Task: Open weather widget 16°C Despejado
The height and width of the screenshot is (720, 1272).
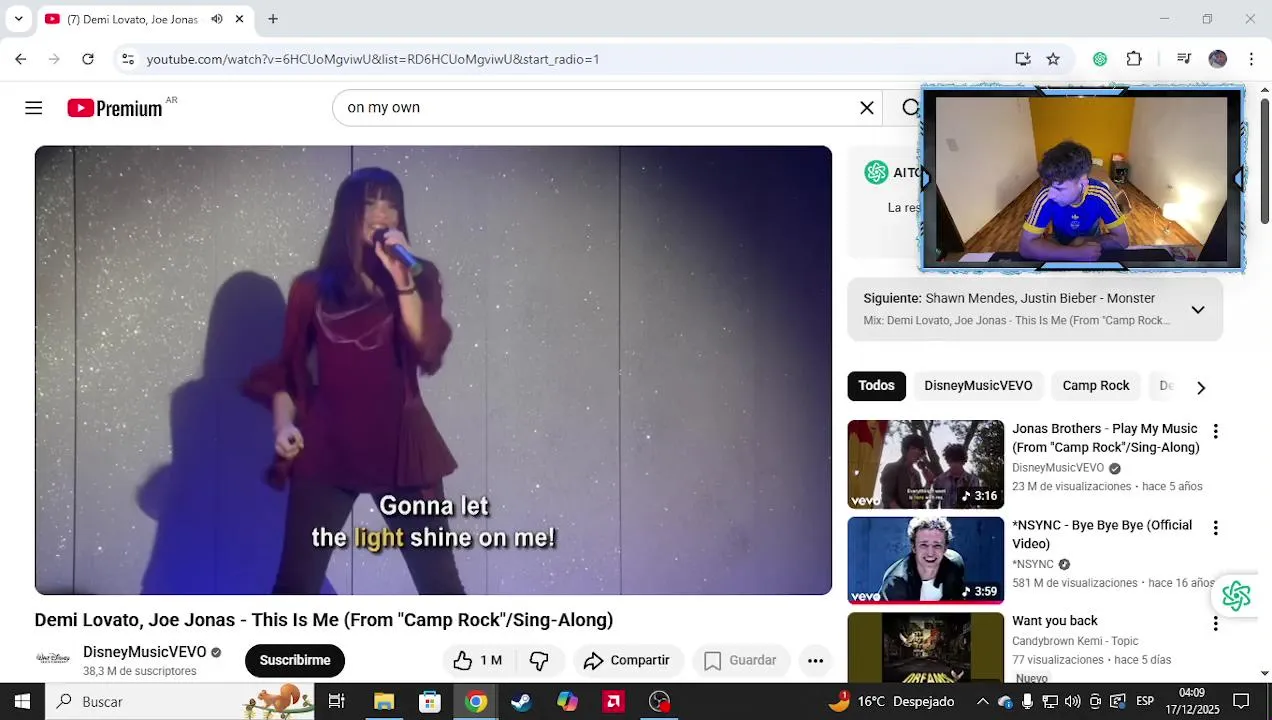Action: (x=891, y=702)
